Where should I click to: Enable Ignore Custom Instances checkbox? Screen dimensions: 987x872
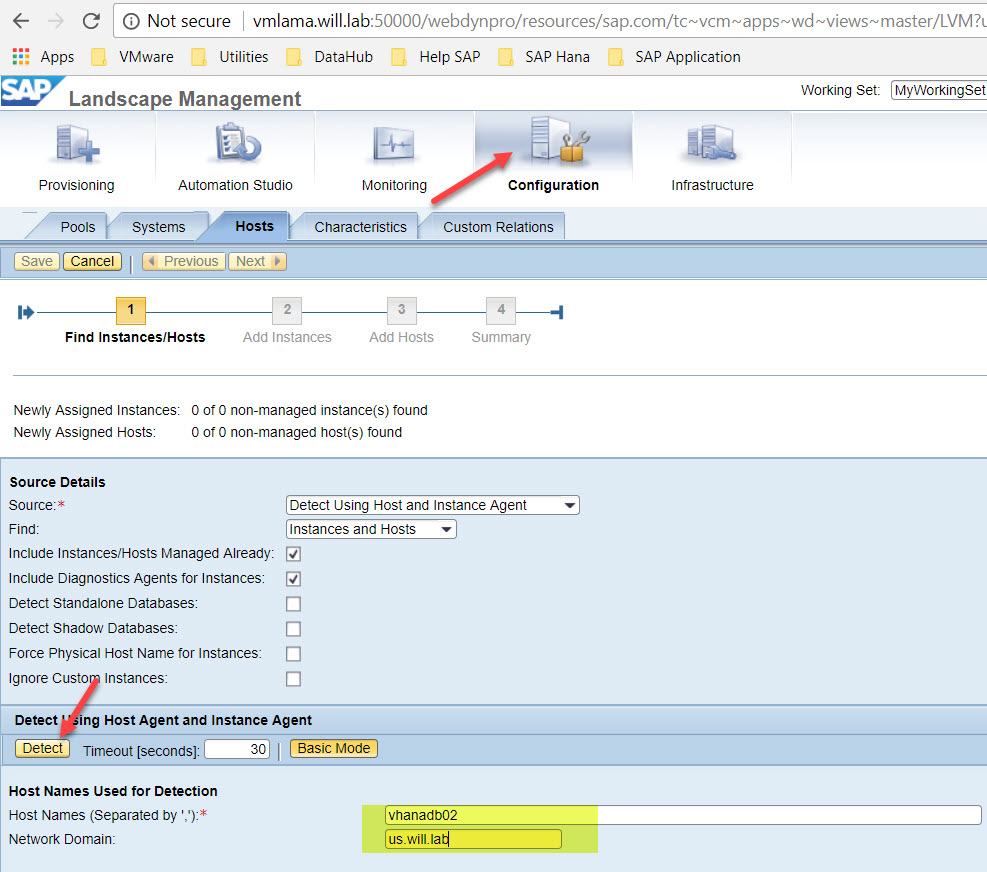293,679
